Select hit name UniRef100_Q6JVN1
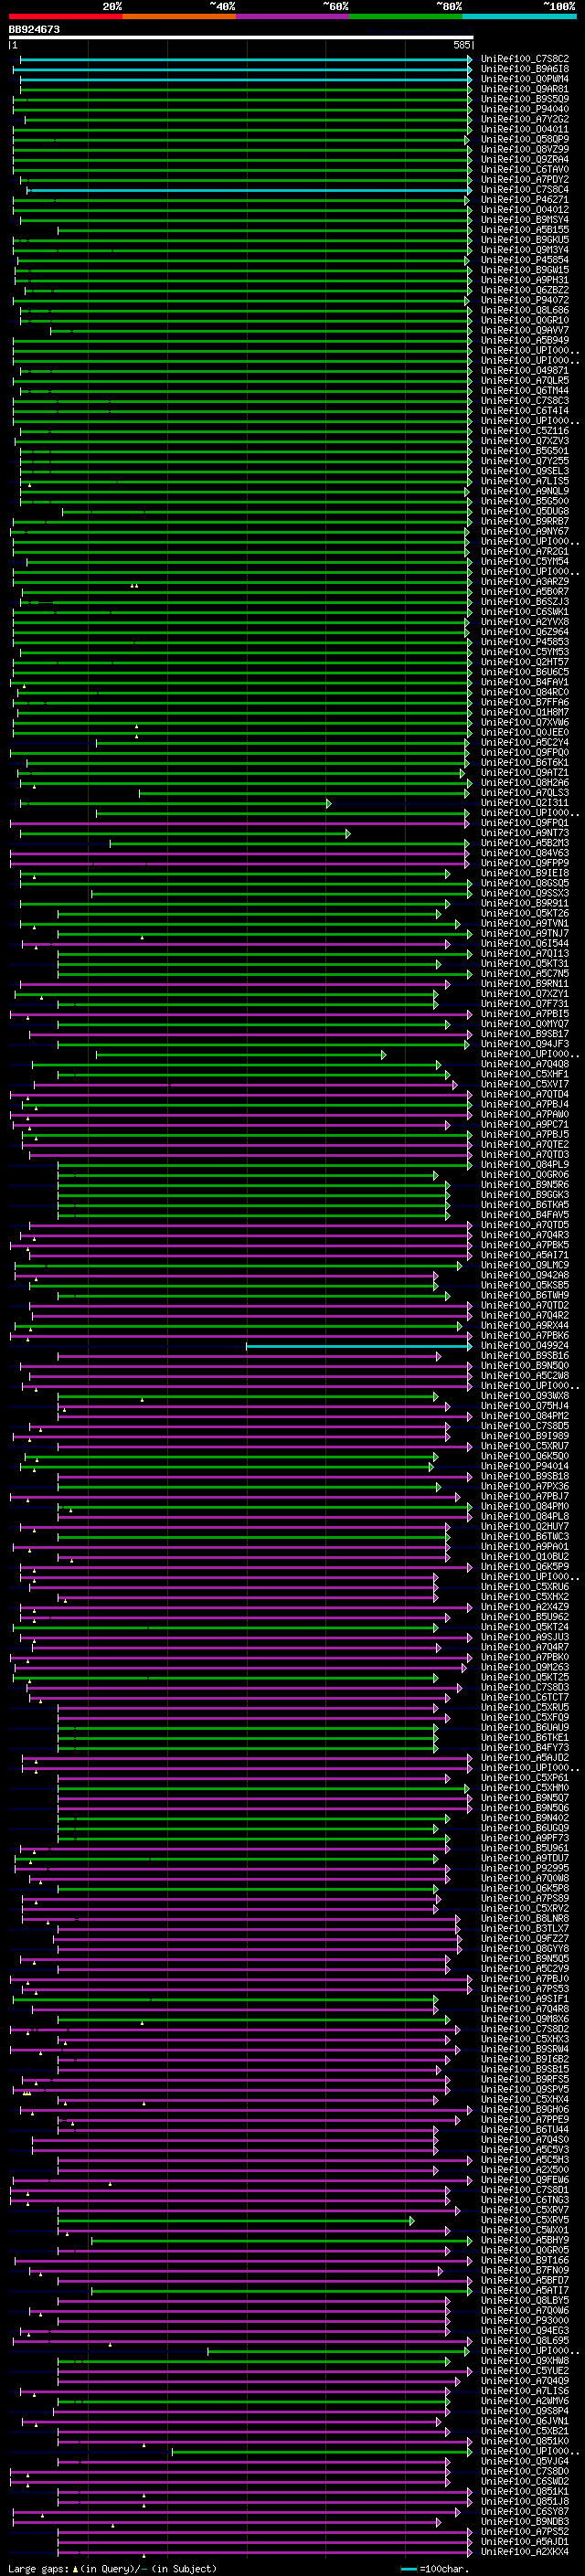This screenshot has width=585, height=2576. 525,2421
